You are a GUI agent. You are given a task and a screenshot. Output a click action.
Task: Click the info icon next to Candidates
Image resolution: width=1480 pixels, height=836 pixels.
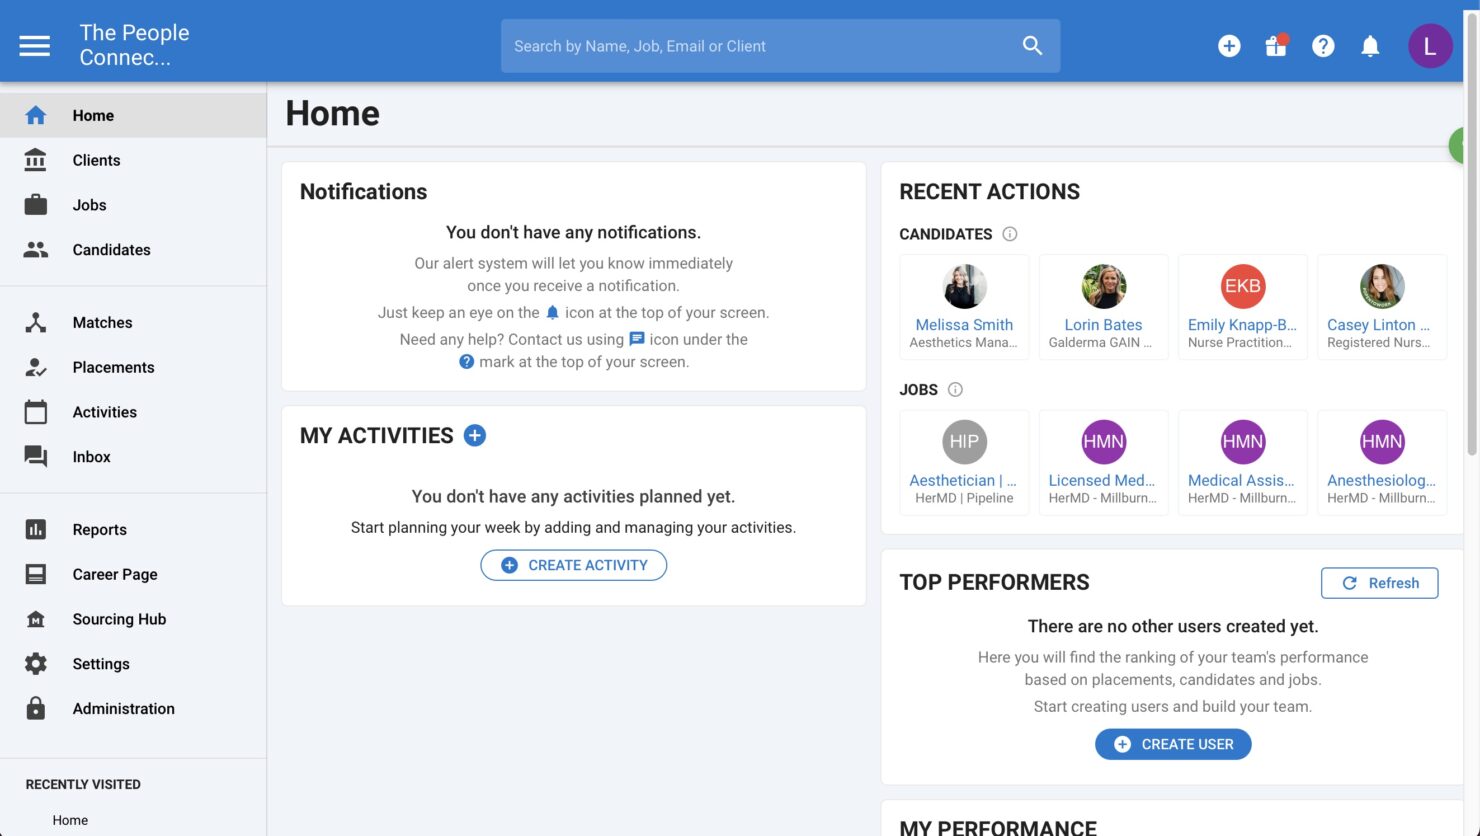[x=1010, y=234]
